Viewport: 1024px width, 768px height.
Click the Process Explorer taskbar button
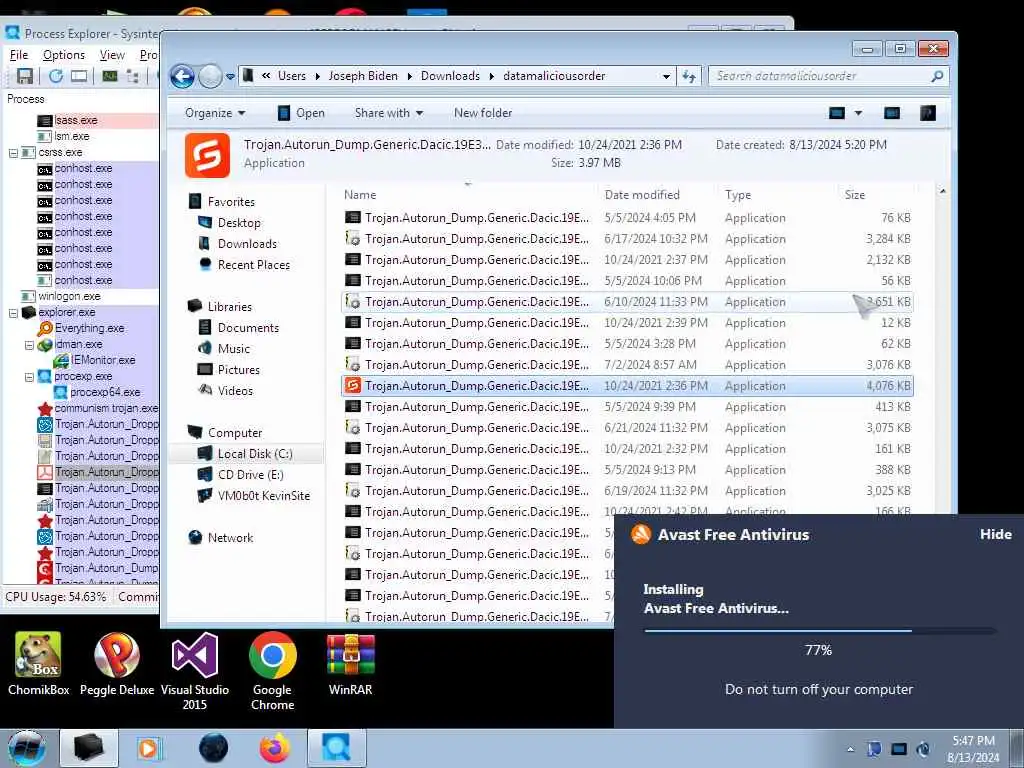(x=336, y=748)
